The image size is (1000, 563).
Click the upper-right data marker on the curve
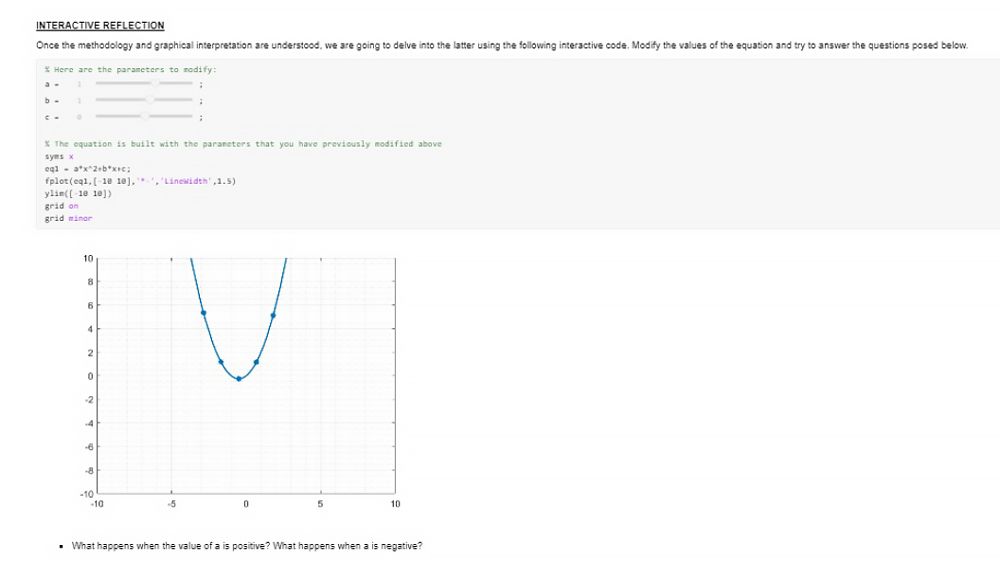tap(273, 315)
